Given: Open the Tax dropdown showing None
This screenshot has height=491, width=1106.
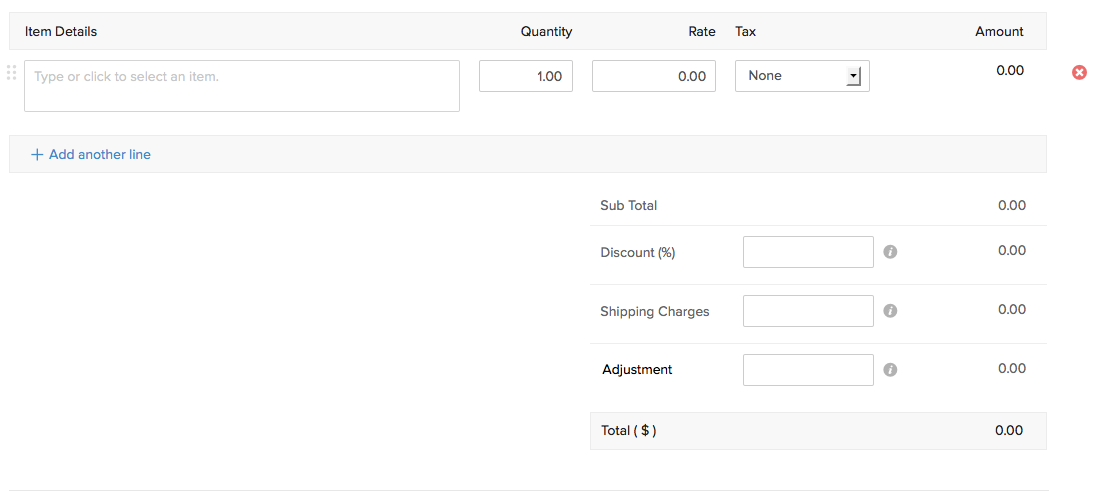Looking at the screenshot, I should click(802, 76).
